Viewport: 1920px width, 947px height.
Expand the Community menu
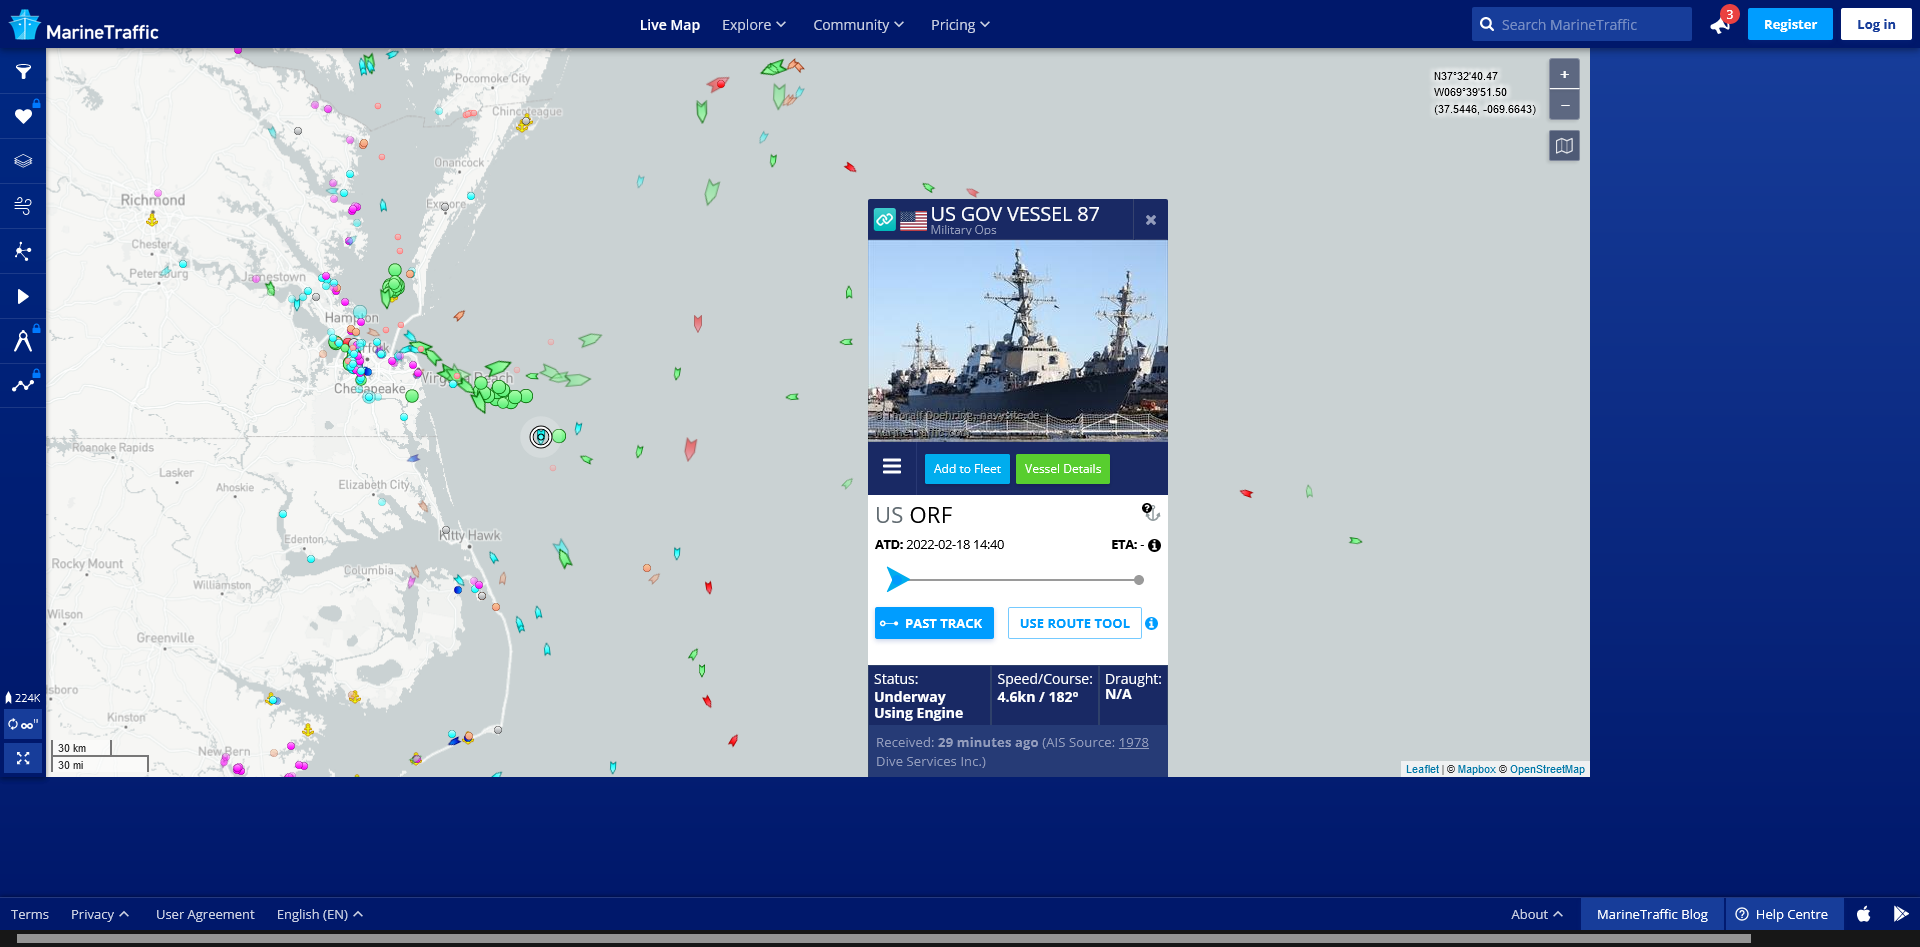[x=858, y=25]
